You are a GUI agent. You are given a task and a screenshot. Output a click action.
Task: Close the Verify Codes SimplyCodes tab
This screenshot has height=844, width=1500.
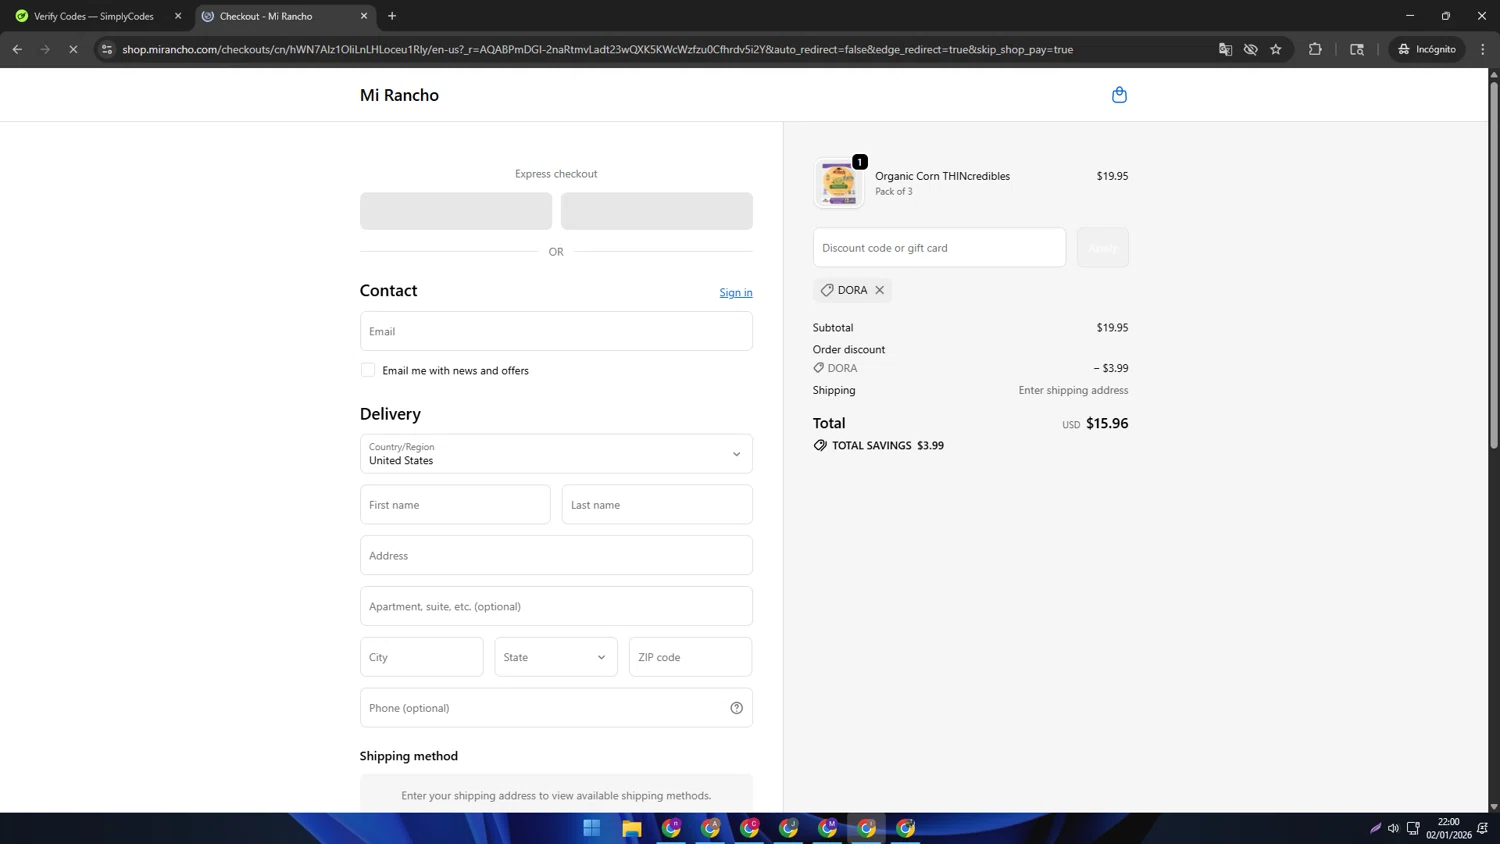pyautogui.click(x=178, y=16)
